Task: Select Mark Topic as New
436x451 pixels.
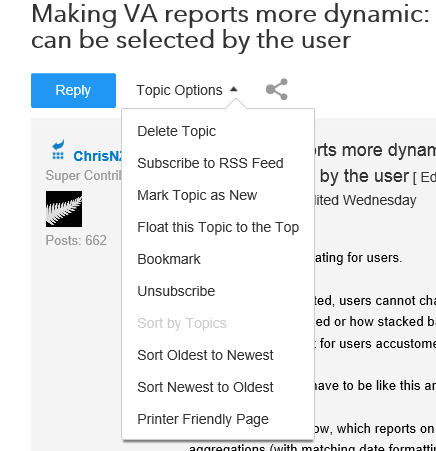Action: click(x=197, y=195)
